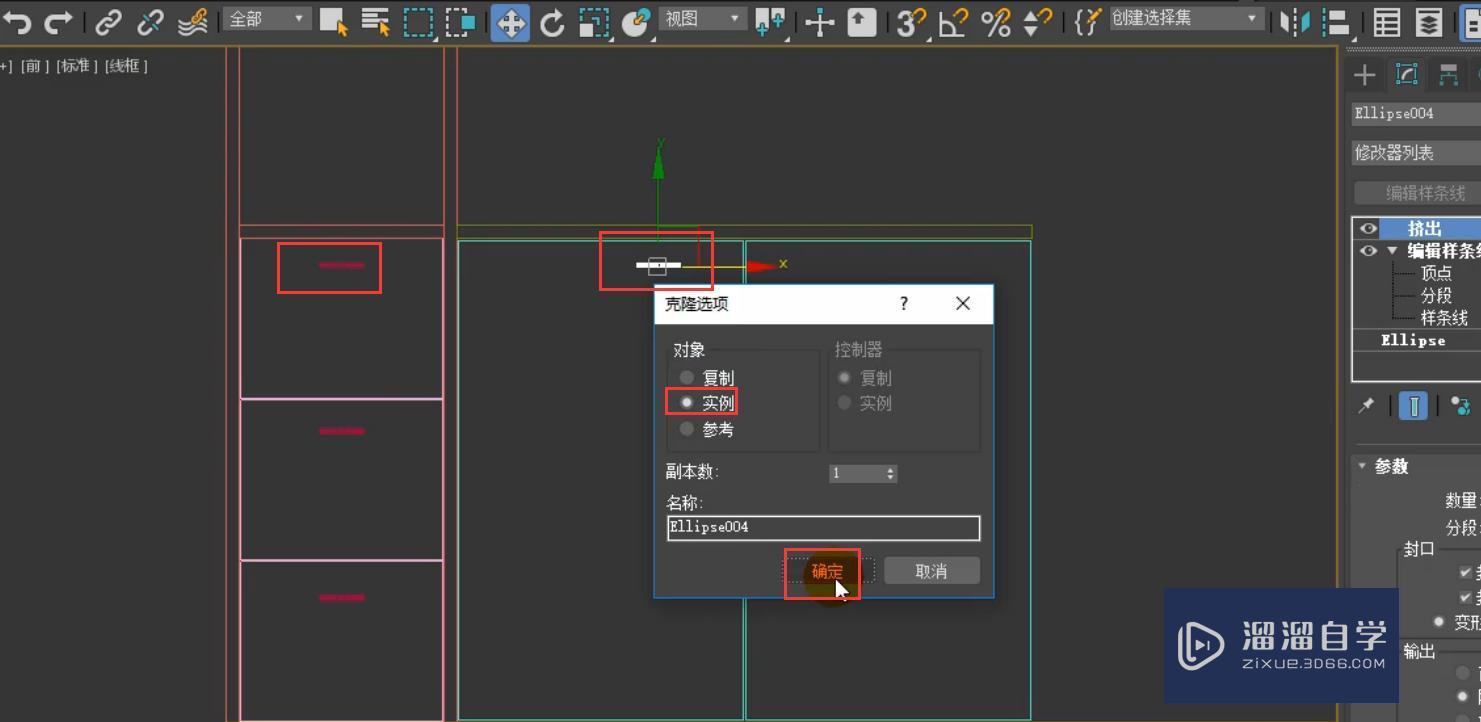The height and width of the screenshot is (722, 1481).
Task: Click the Ellipse004 object name field in panel
Action: 1416,113
